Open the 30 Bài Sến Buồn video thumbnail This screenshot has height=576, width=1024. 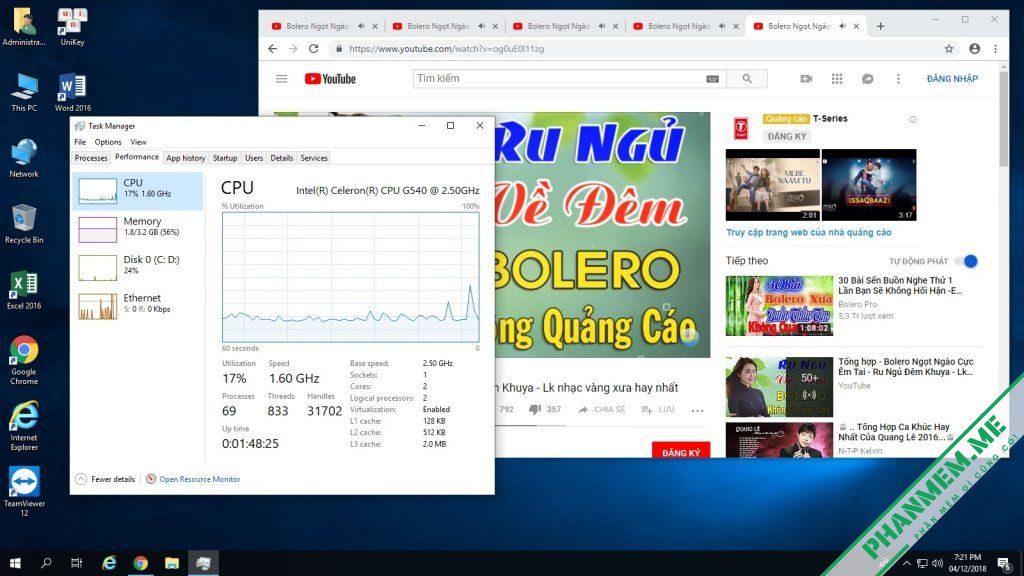[779, 305]
